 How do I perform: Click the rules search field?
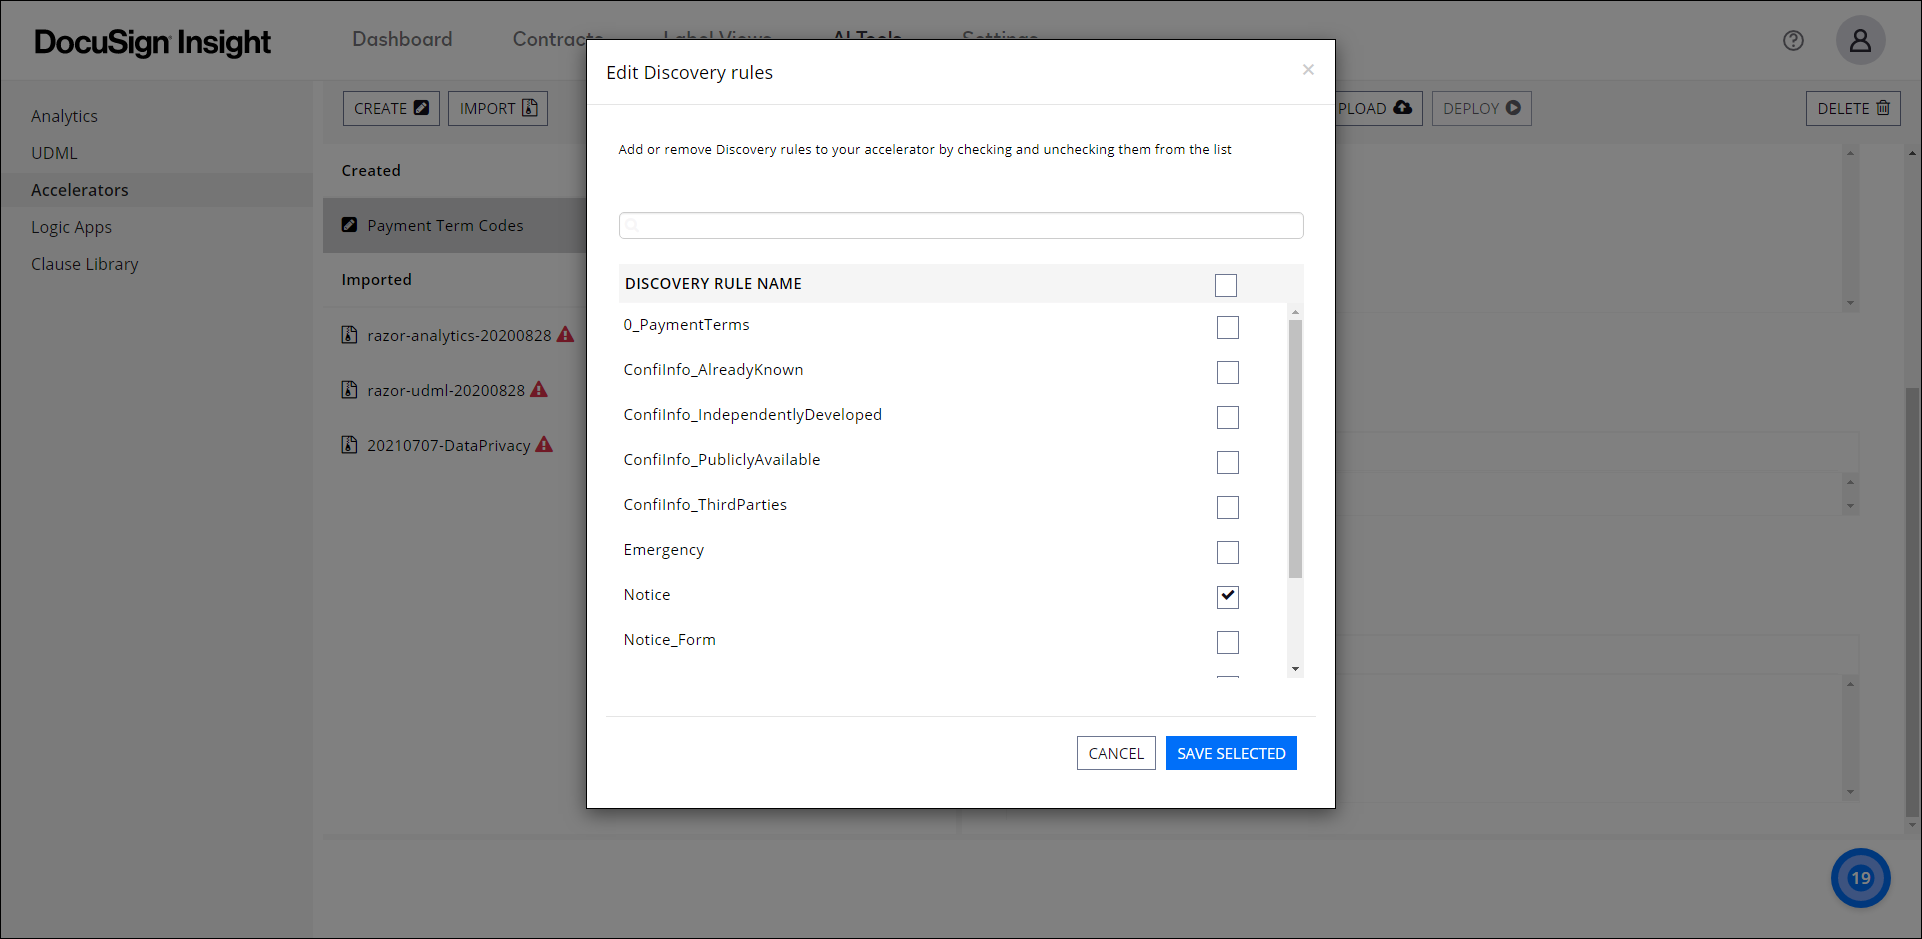(x=960, y=225)
